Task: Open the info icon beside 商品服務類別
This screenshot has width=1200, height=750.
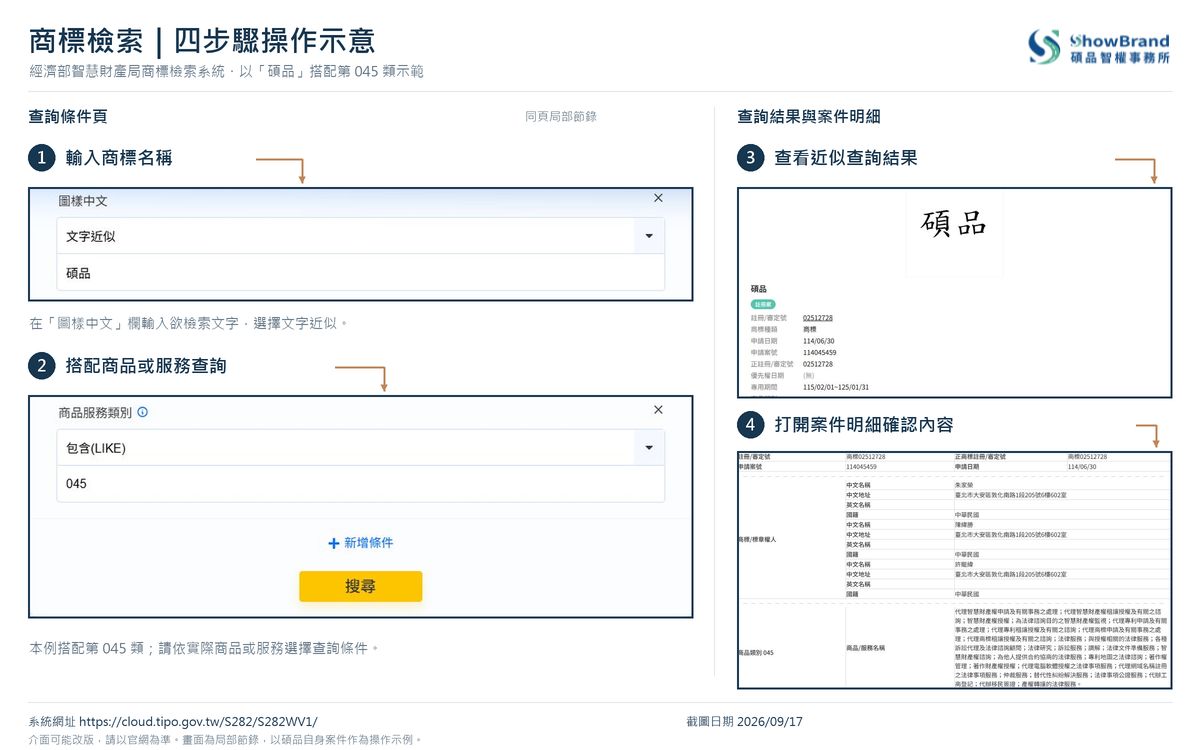Action: tap(142, 412)
